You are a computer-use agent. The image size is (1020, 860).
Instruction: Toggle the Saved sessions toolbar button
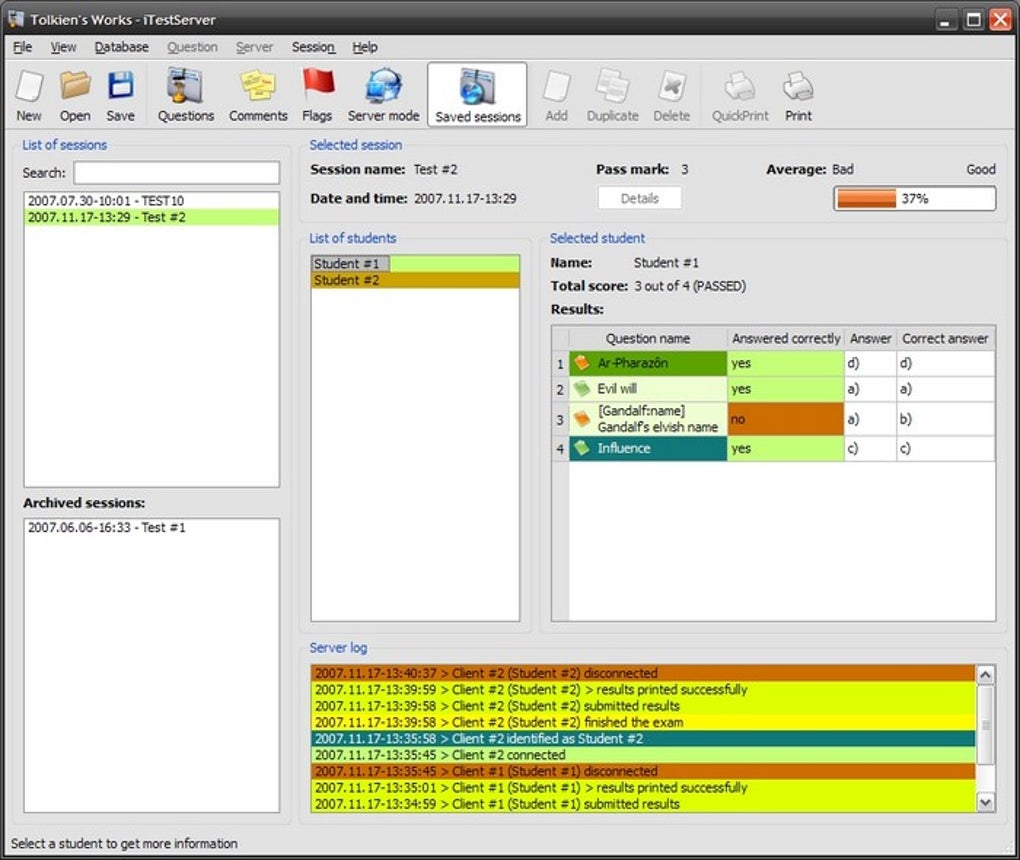click(477, 95)
